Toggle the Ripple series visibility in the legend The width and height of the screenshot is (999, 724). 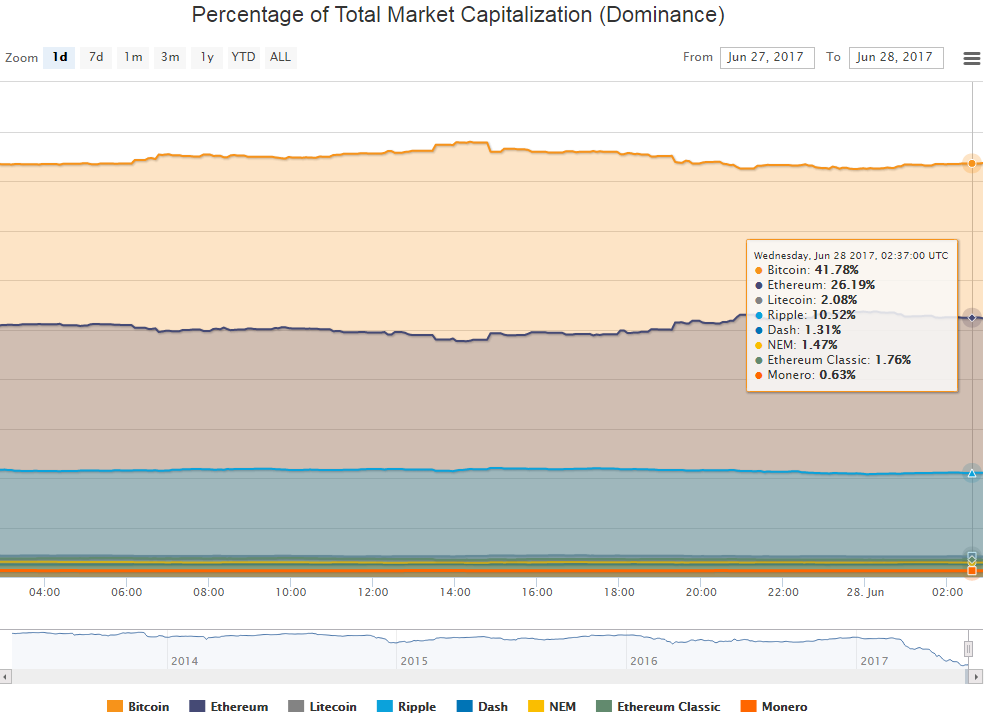(x=406, y=707)
